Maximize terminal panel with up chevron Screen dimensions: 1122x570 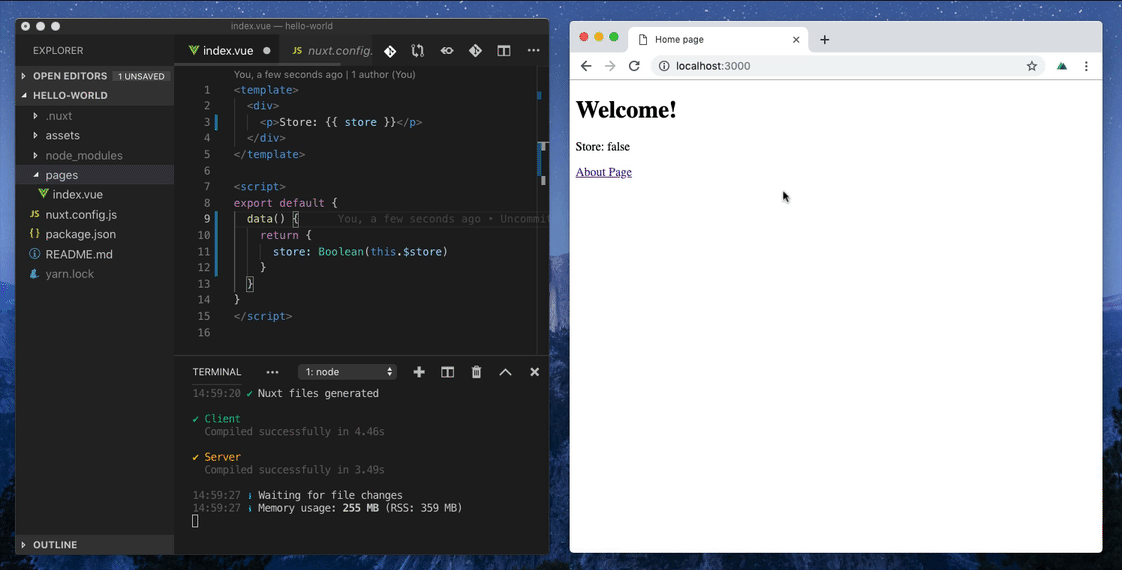click(x=505, y=372)
